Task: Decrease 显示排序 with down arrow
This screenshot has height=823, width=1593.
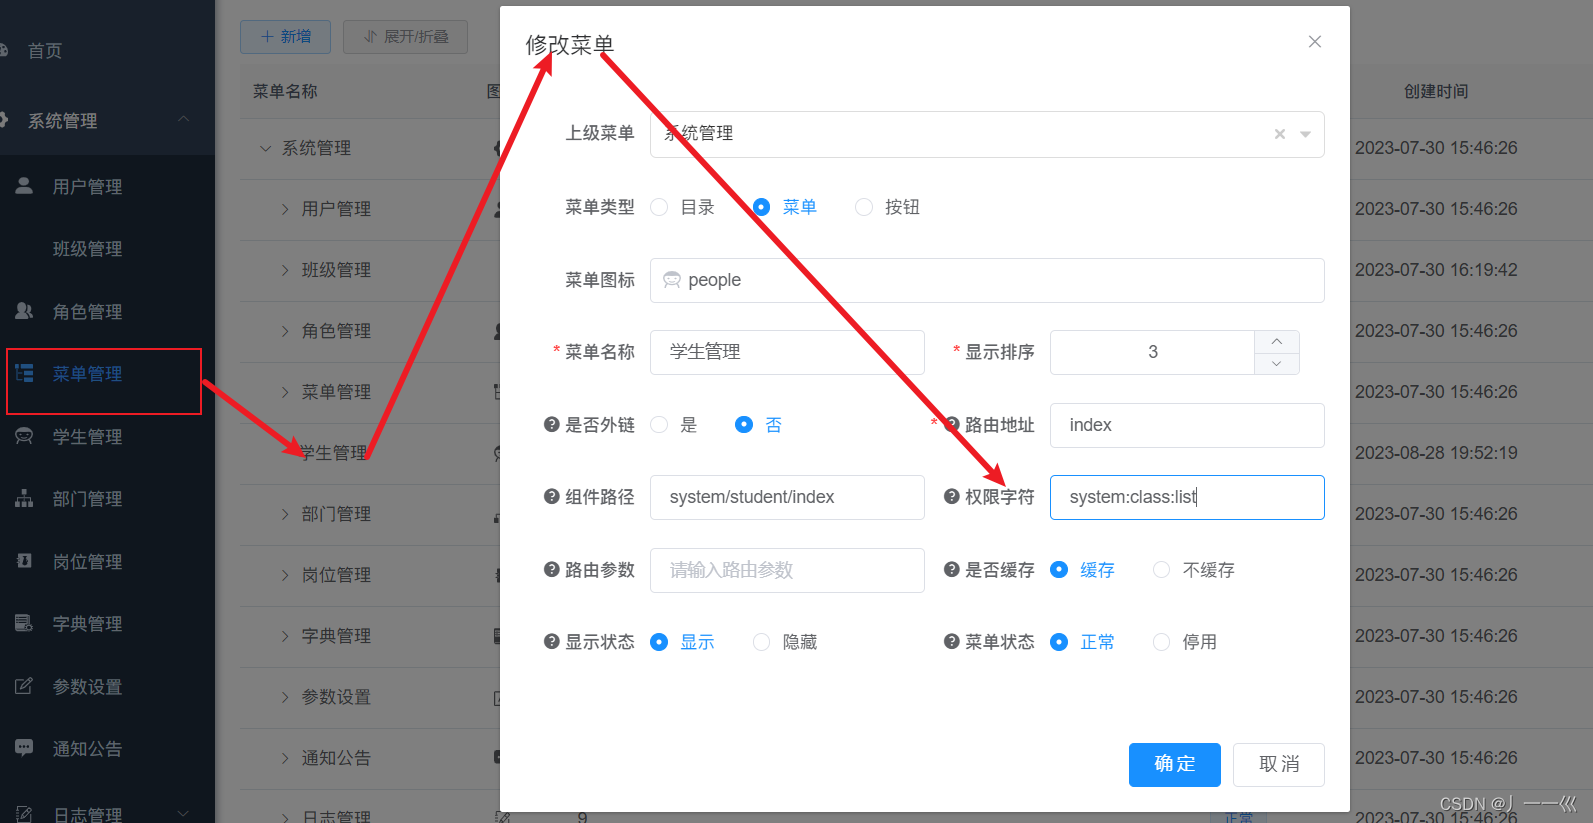Action: tap(1277, 363)
